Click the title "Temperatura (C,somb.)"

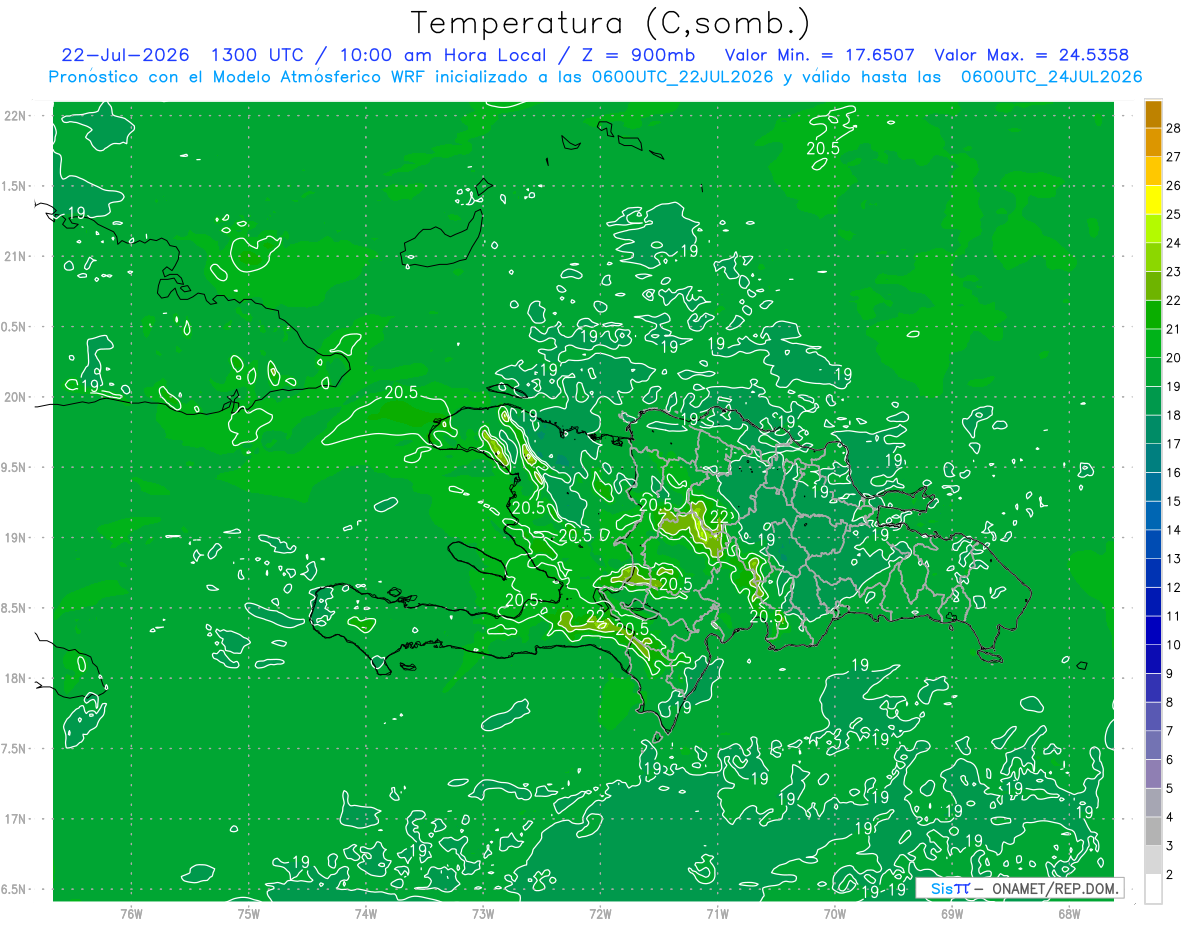[x=610, y=23]
